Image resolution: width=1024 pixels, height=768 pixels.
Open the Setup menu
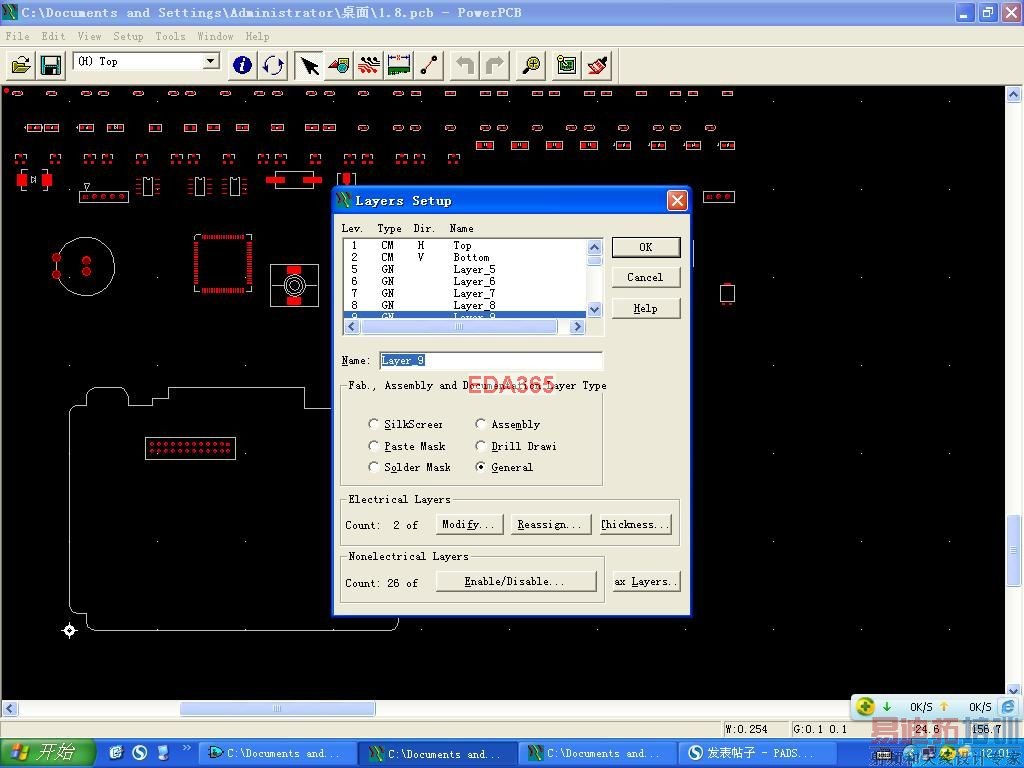pyautogui.click(x=128, y=36)
